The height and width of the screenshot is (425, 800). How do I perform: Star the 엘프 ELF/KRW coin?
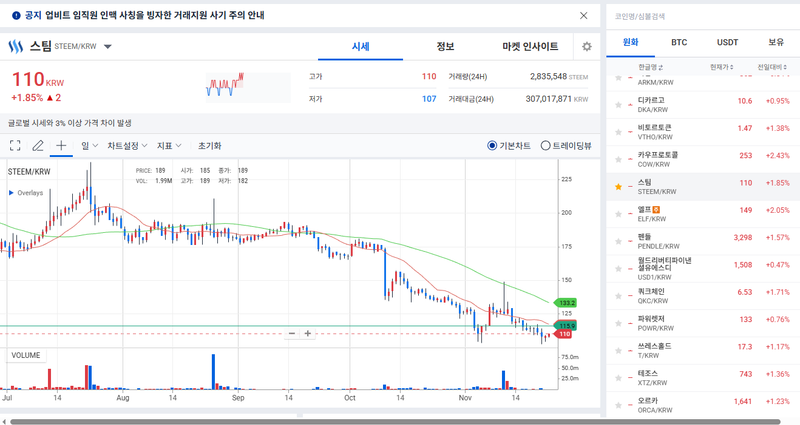tap(619, 214)
